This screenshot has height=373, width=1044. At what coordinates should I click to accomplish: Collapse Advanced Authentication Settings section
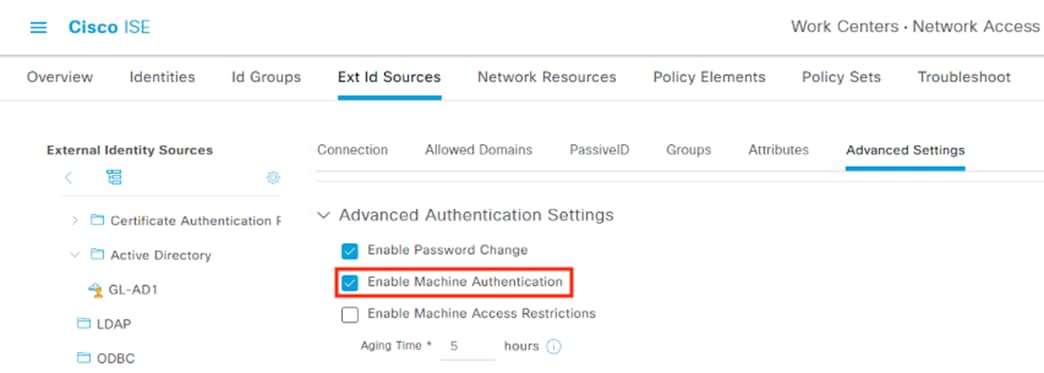pyautogui.click(x=324, y=215)
